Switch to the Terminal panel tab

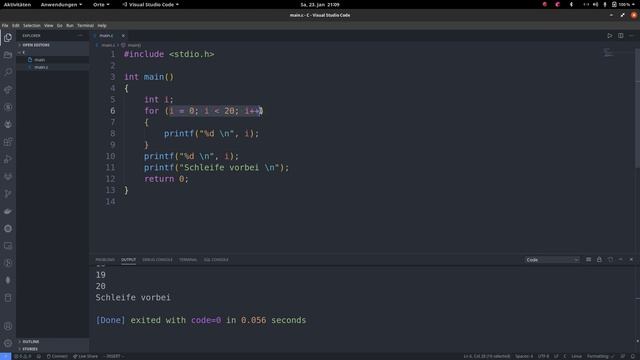pyautogui.click(x=188, y=260)
